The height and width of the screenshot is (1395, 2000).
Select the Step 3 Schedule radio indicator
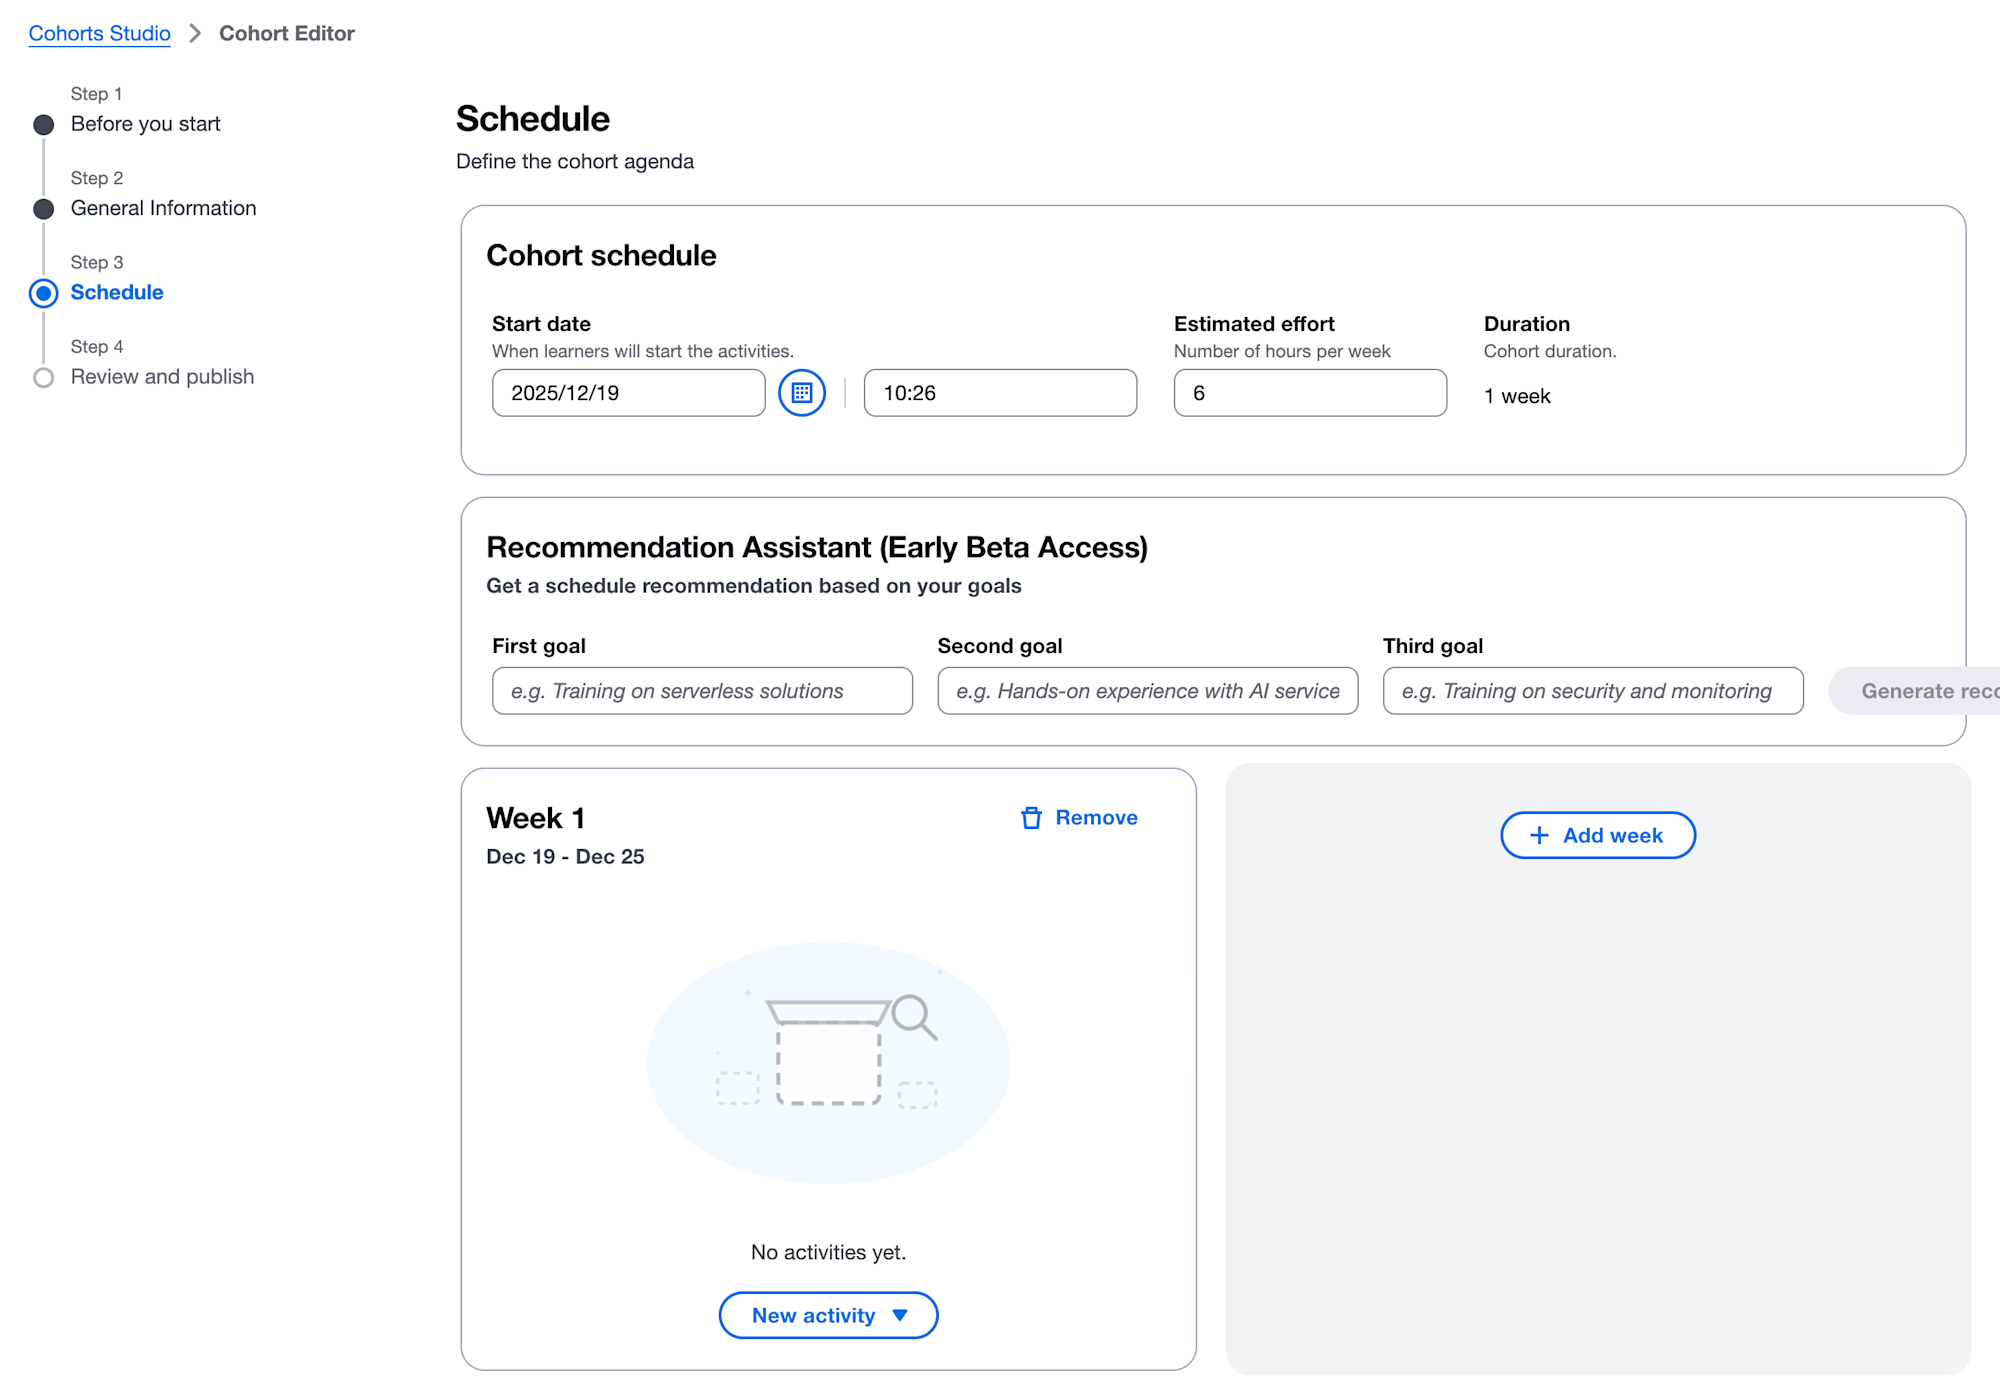44,293
